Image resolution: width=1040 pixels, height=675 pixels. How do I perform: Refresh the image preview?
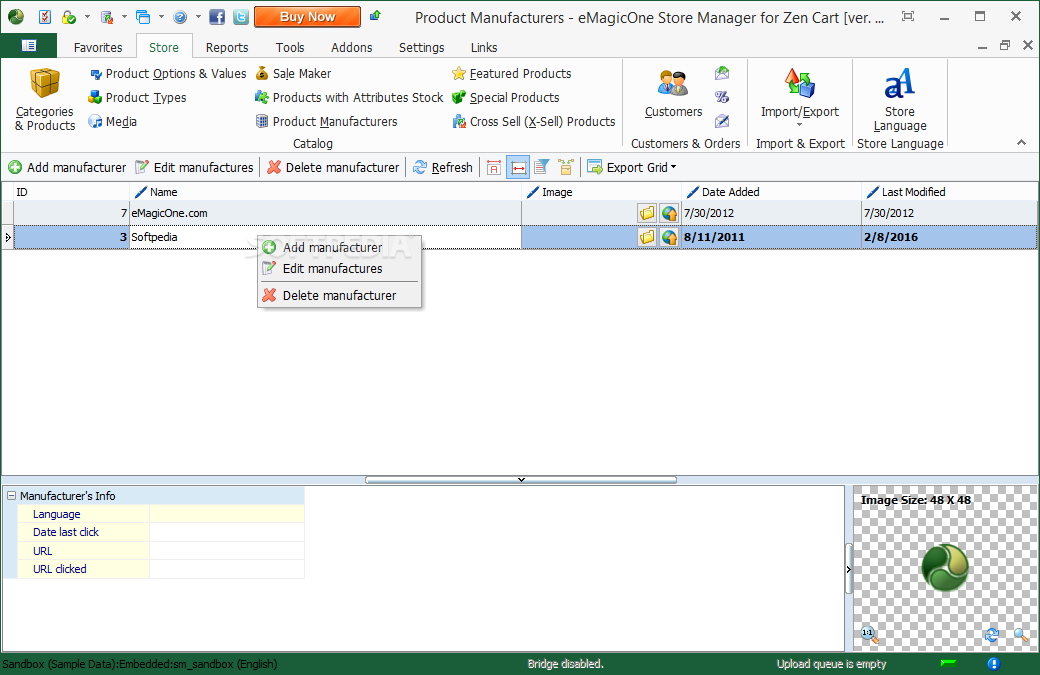point(992,635)
